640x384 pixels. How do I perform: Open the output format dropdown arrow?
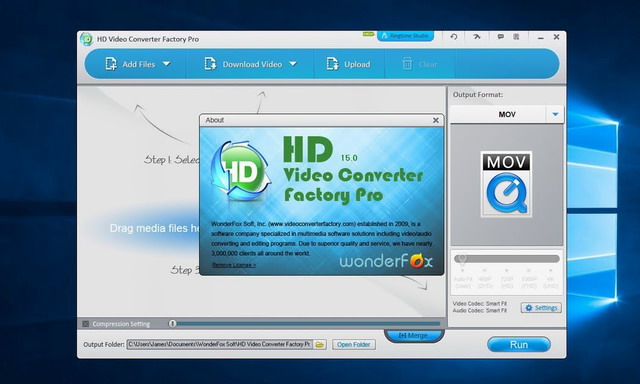[x=555, y=115]
